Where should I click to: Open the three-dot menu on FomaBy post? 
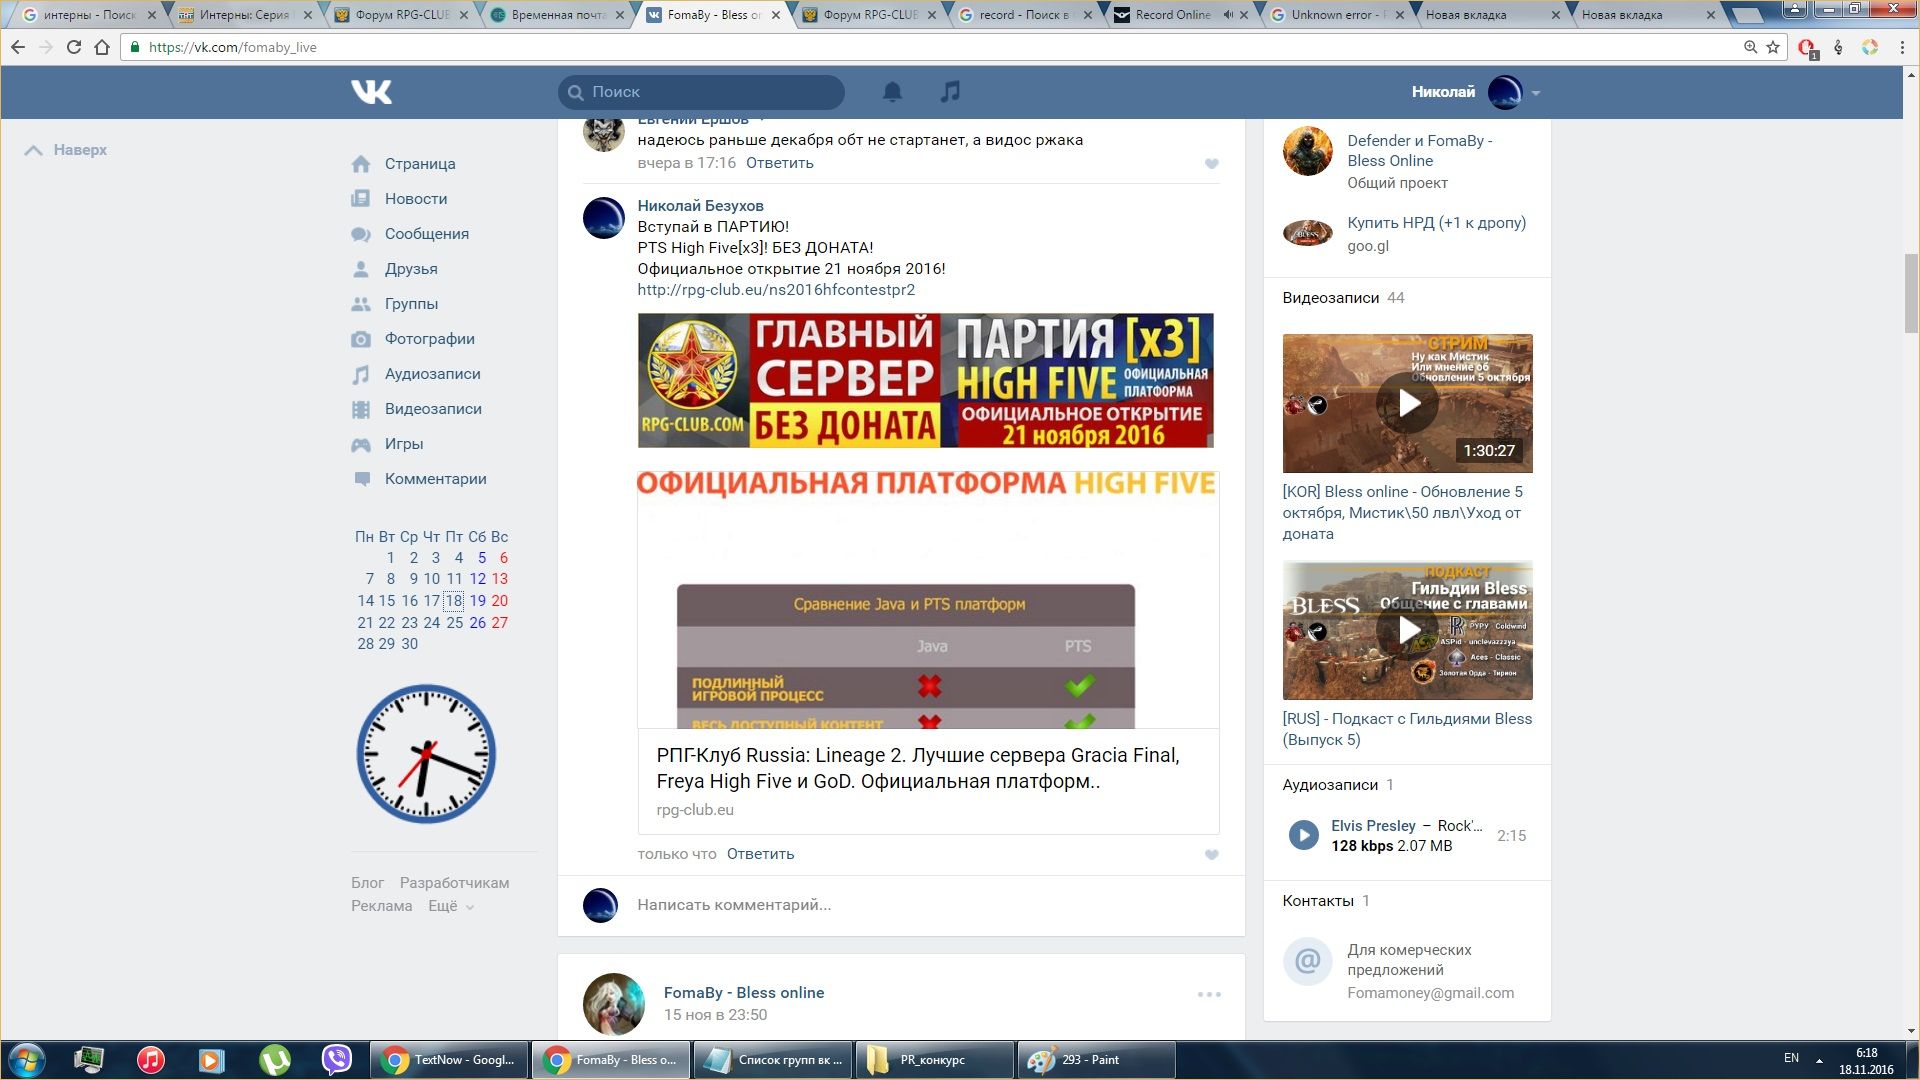tap(1209, 994)
